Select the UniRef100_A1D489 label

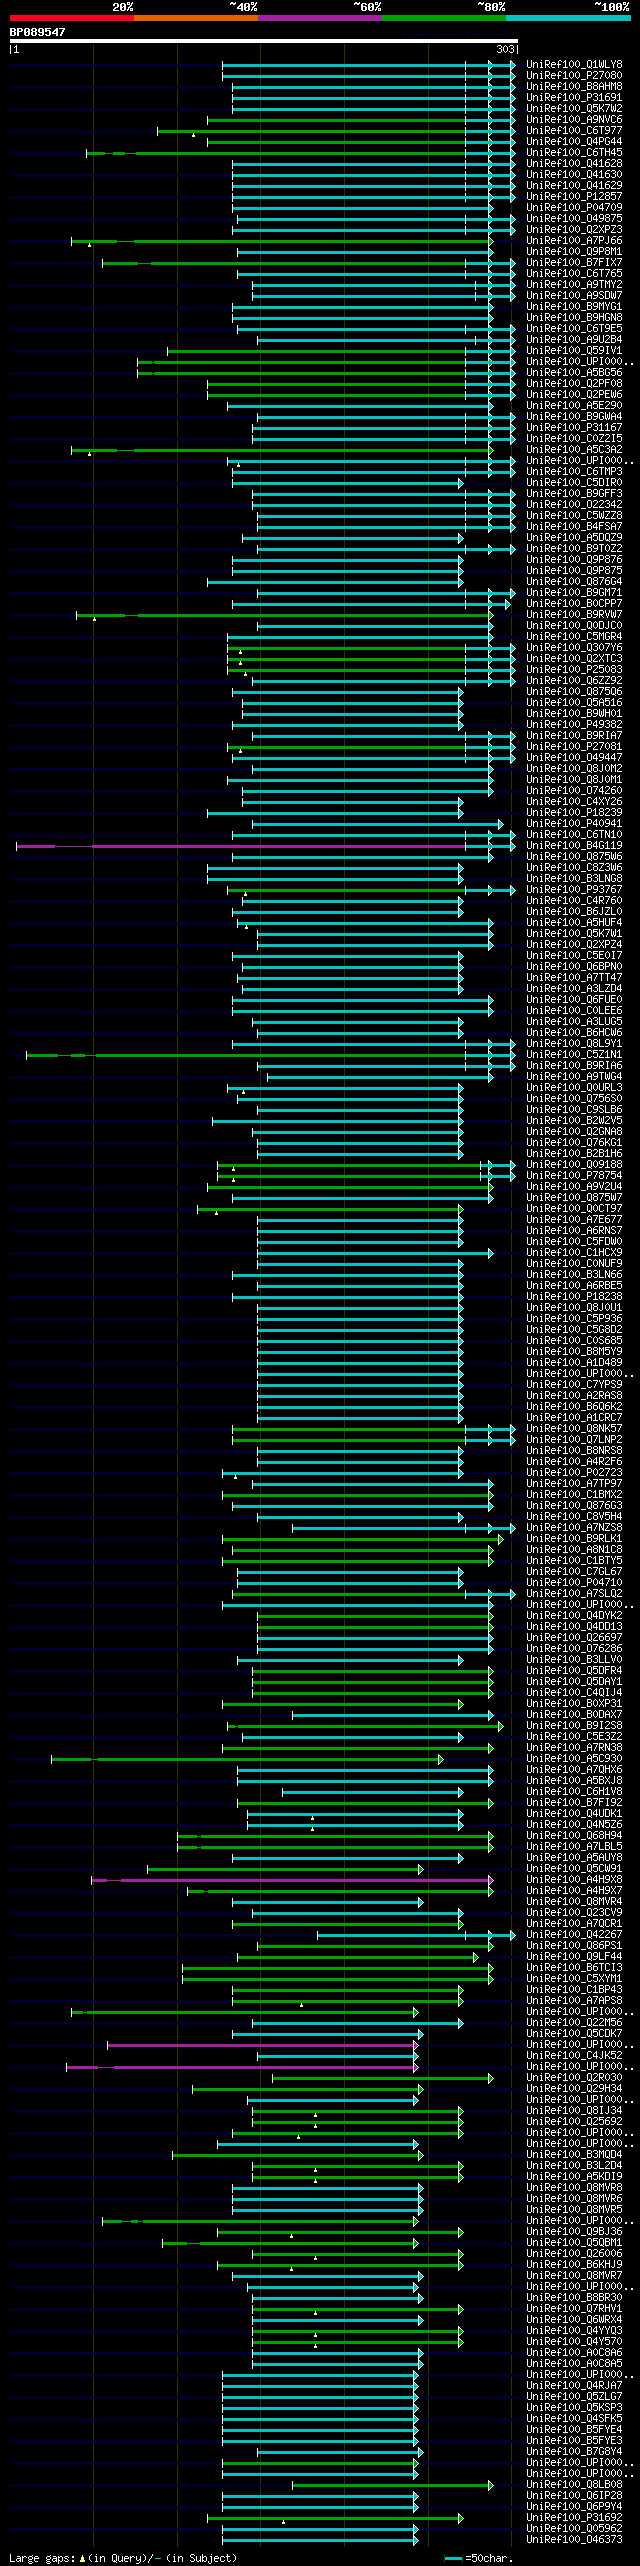(574, 1362)
